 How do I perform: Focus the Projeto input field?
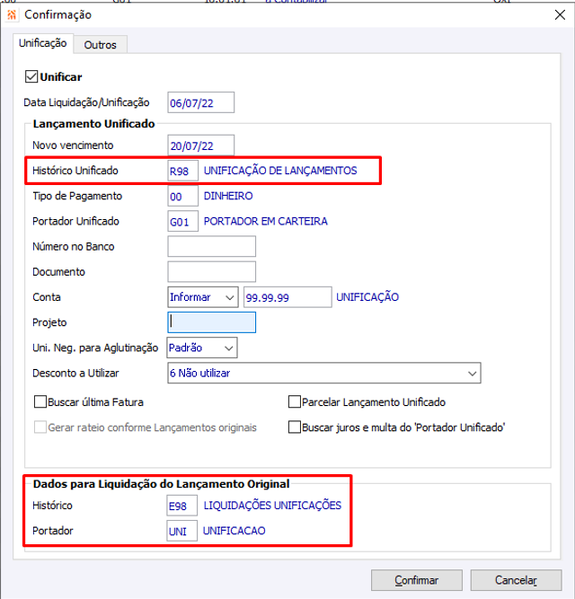click(212, 322)
